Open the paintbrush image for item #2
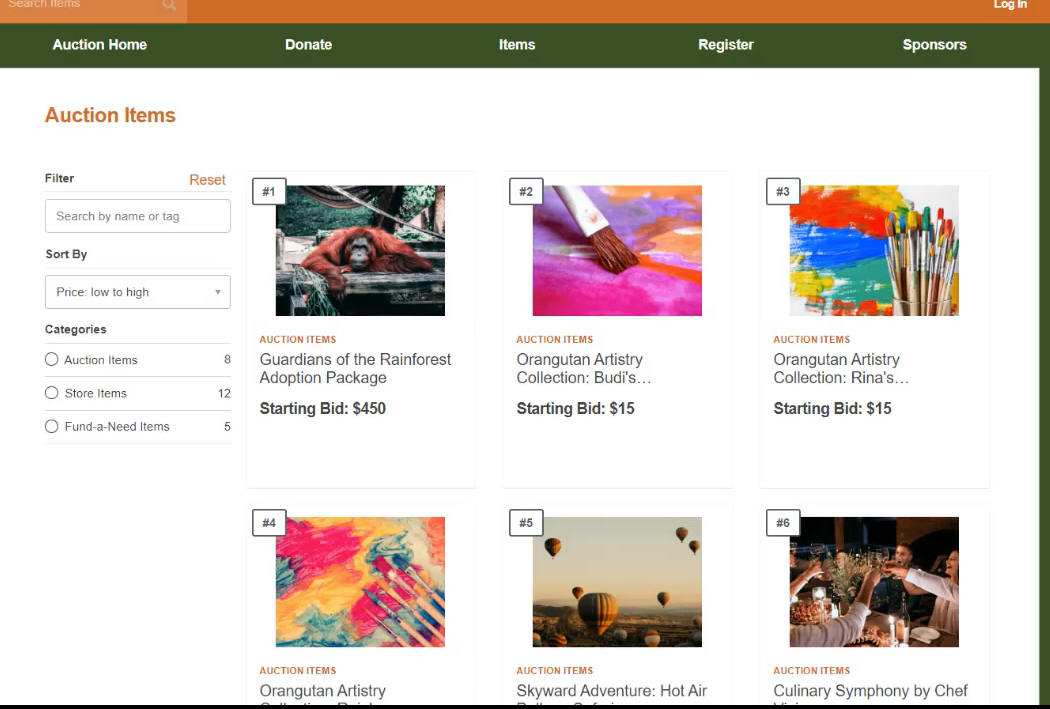Viewport: 1050px width, 709px height. click(x=617, y=250)
